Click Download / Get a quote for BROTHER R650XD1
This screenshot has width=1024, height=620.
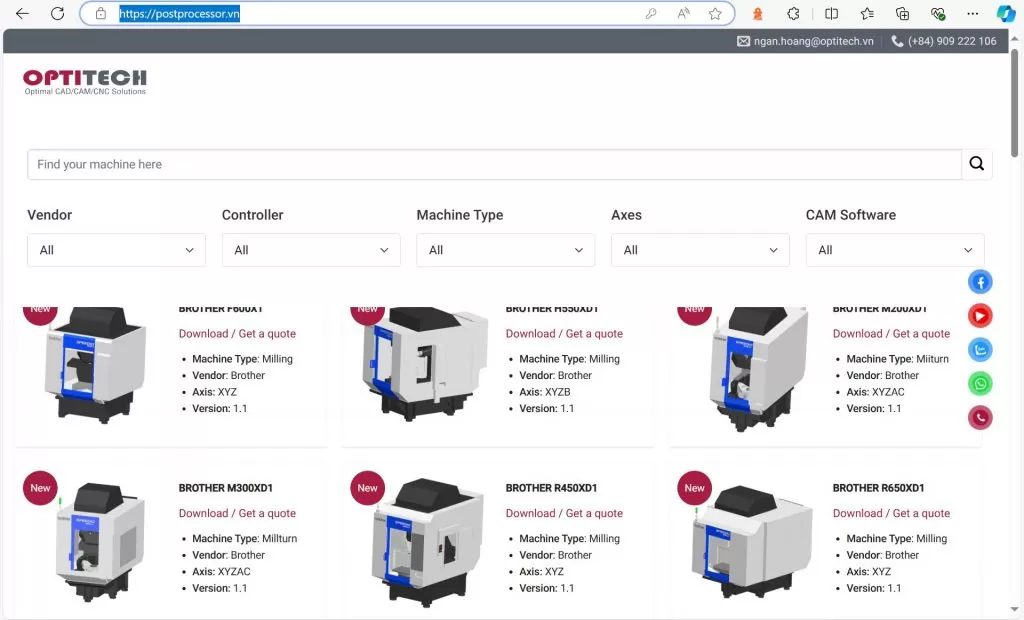pyautogui.click(x=891, y=514)
